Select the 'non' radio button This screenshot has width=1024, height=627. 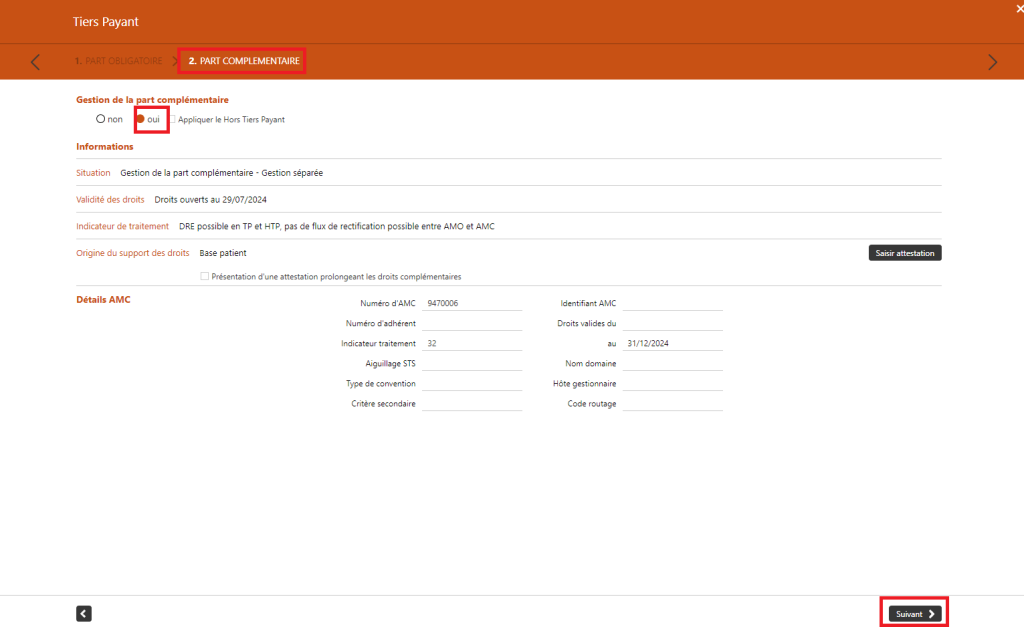[101, 119]
